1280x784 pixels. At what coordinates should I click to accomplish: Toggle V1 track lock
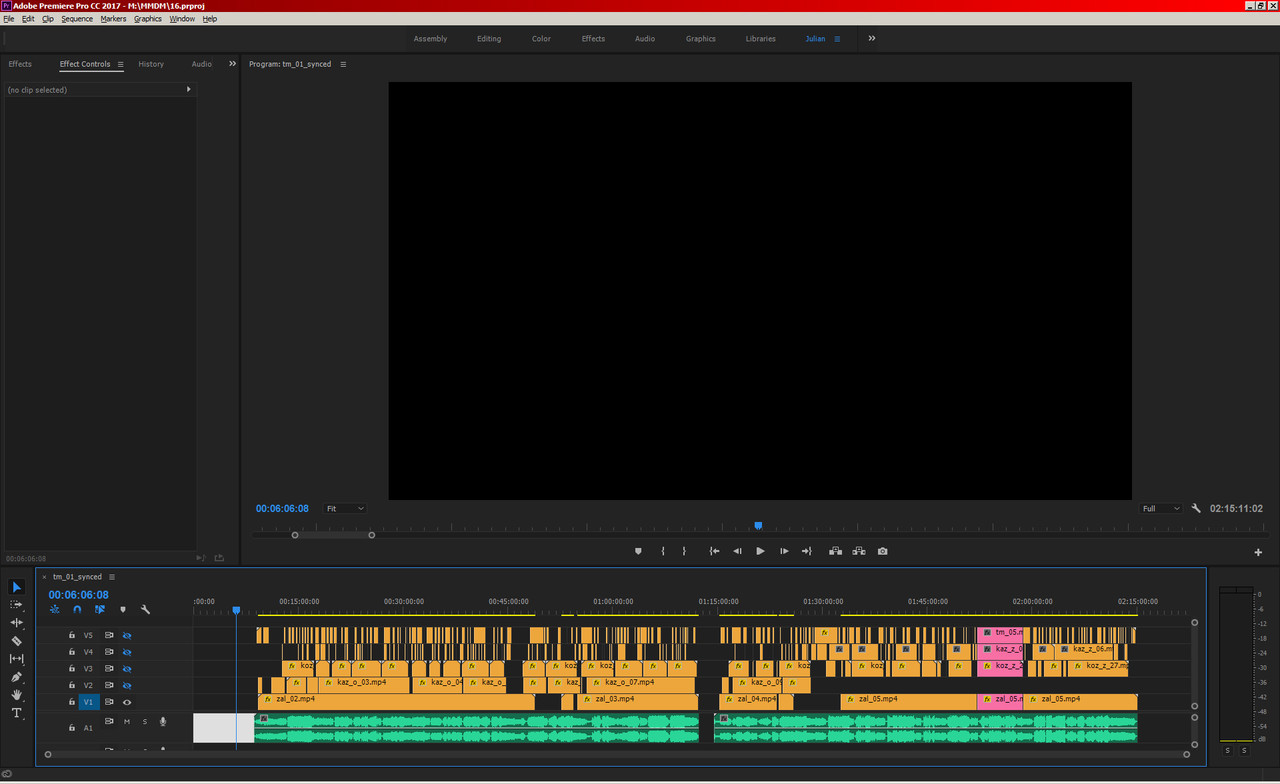72,702
